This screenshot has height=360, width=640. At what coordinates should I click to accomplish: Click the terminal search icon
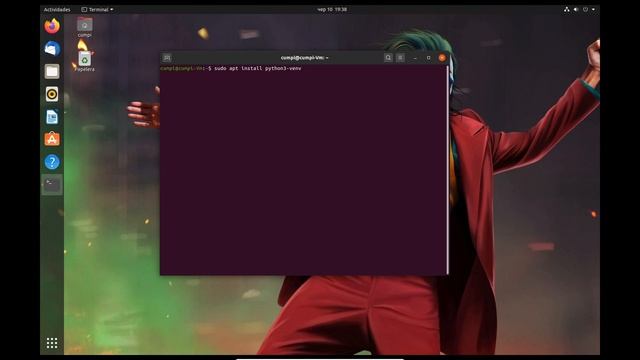388,58
